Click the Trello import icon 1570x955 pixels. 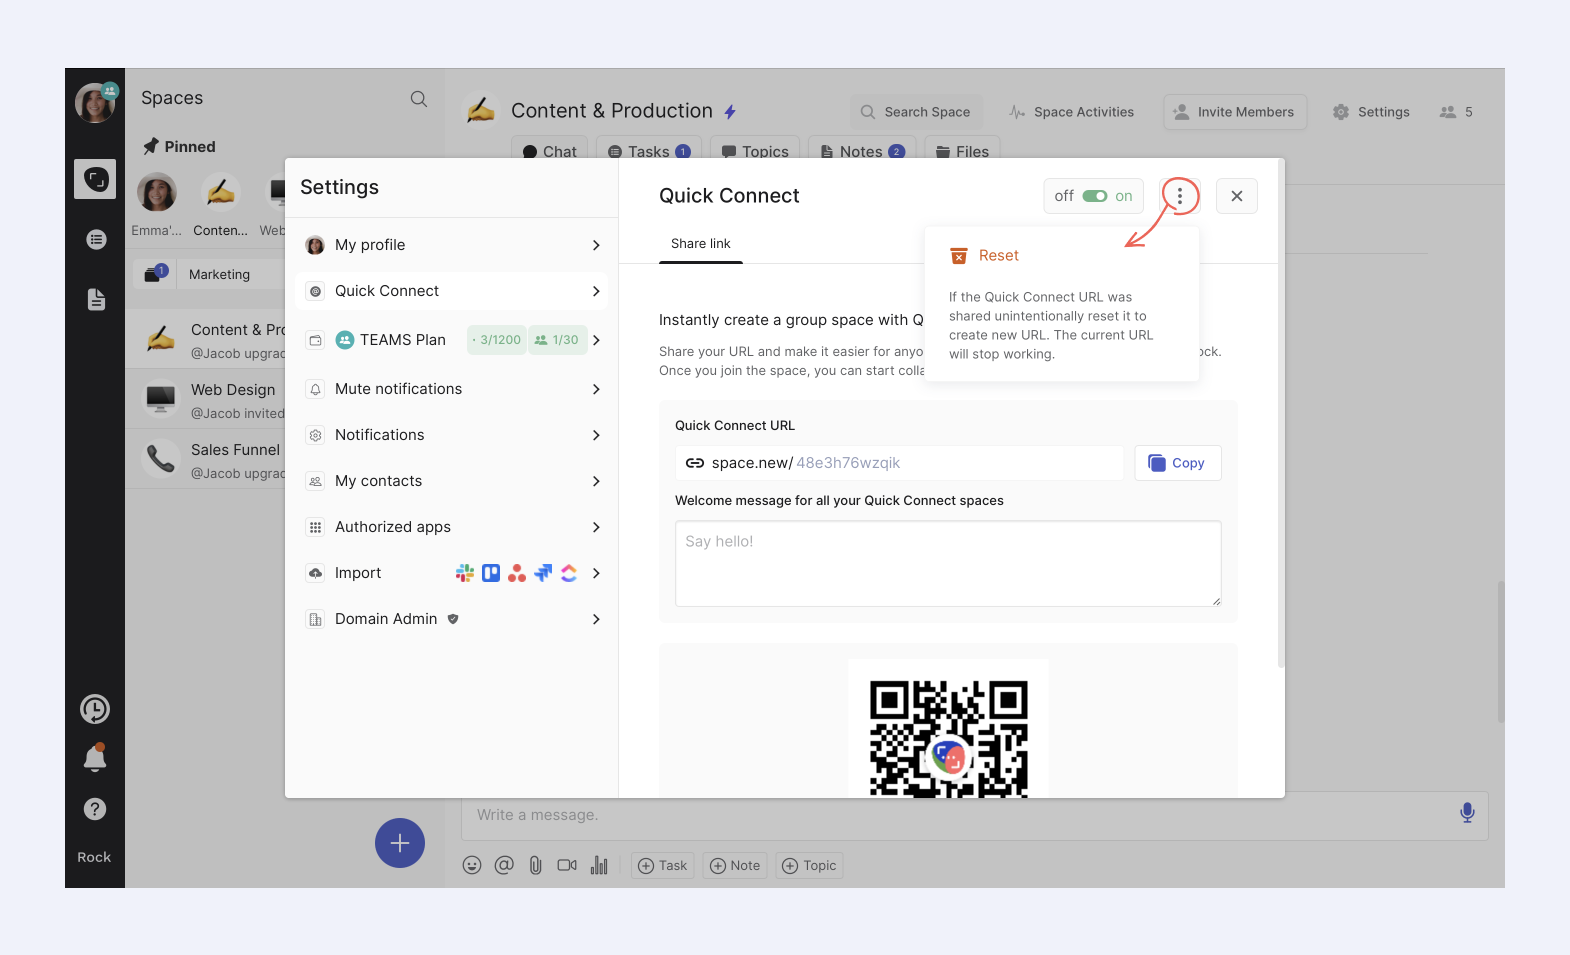491,573
